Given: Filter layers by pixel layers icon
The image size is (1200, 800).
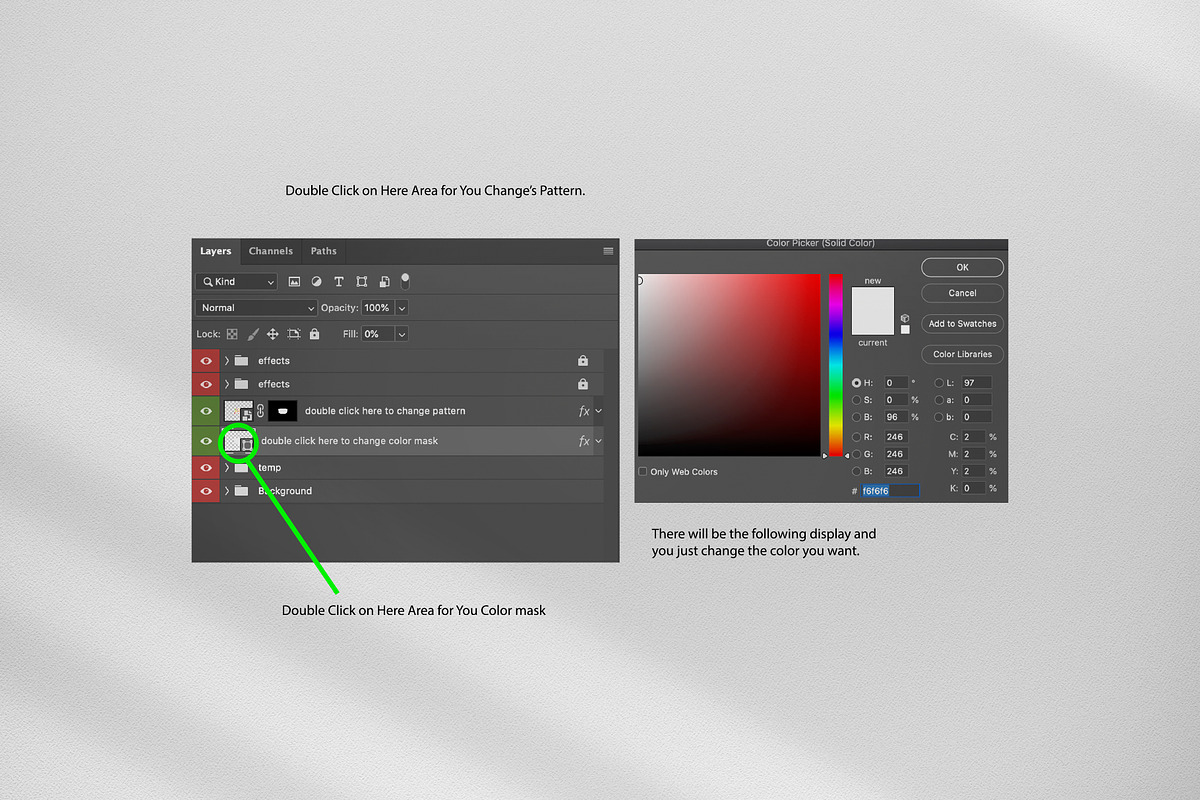Looking at the screenshot, I should (295, 282).
